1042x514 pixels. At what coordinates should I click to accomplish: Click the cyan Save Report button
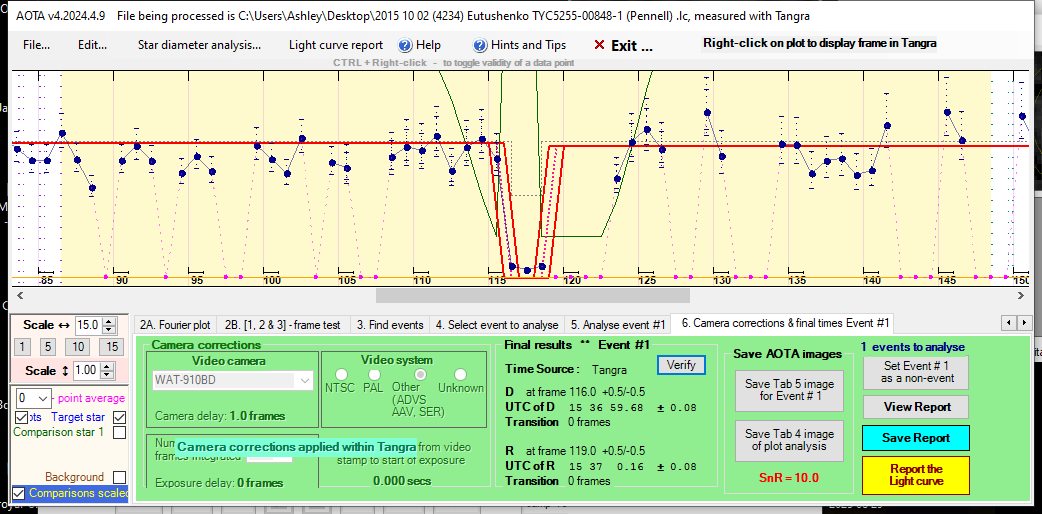(915, 438)
